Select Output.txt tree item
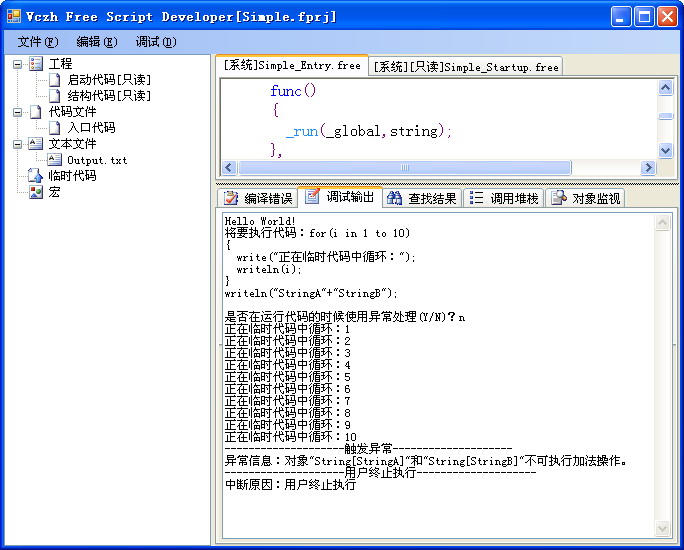 pyautogui.click(x=97, y=160)
